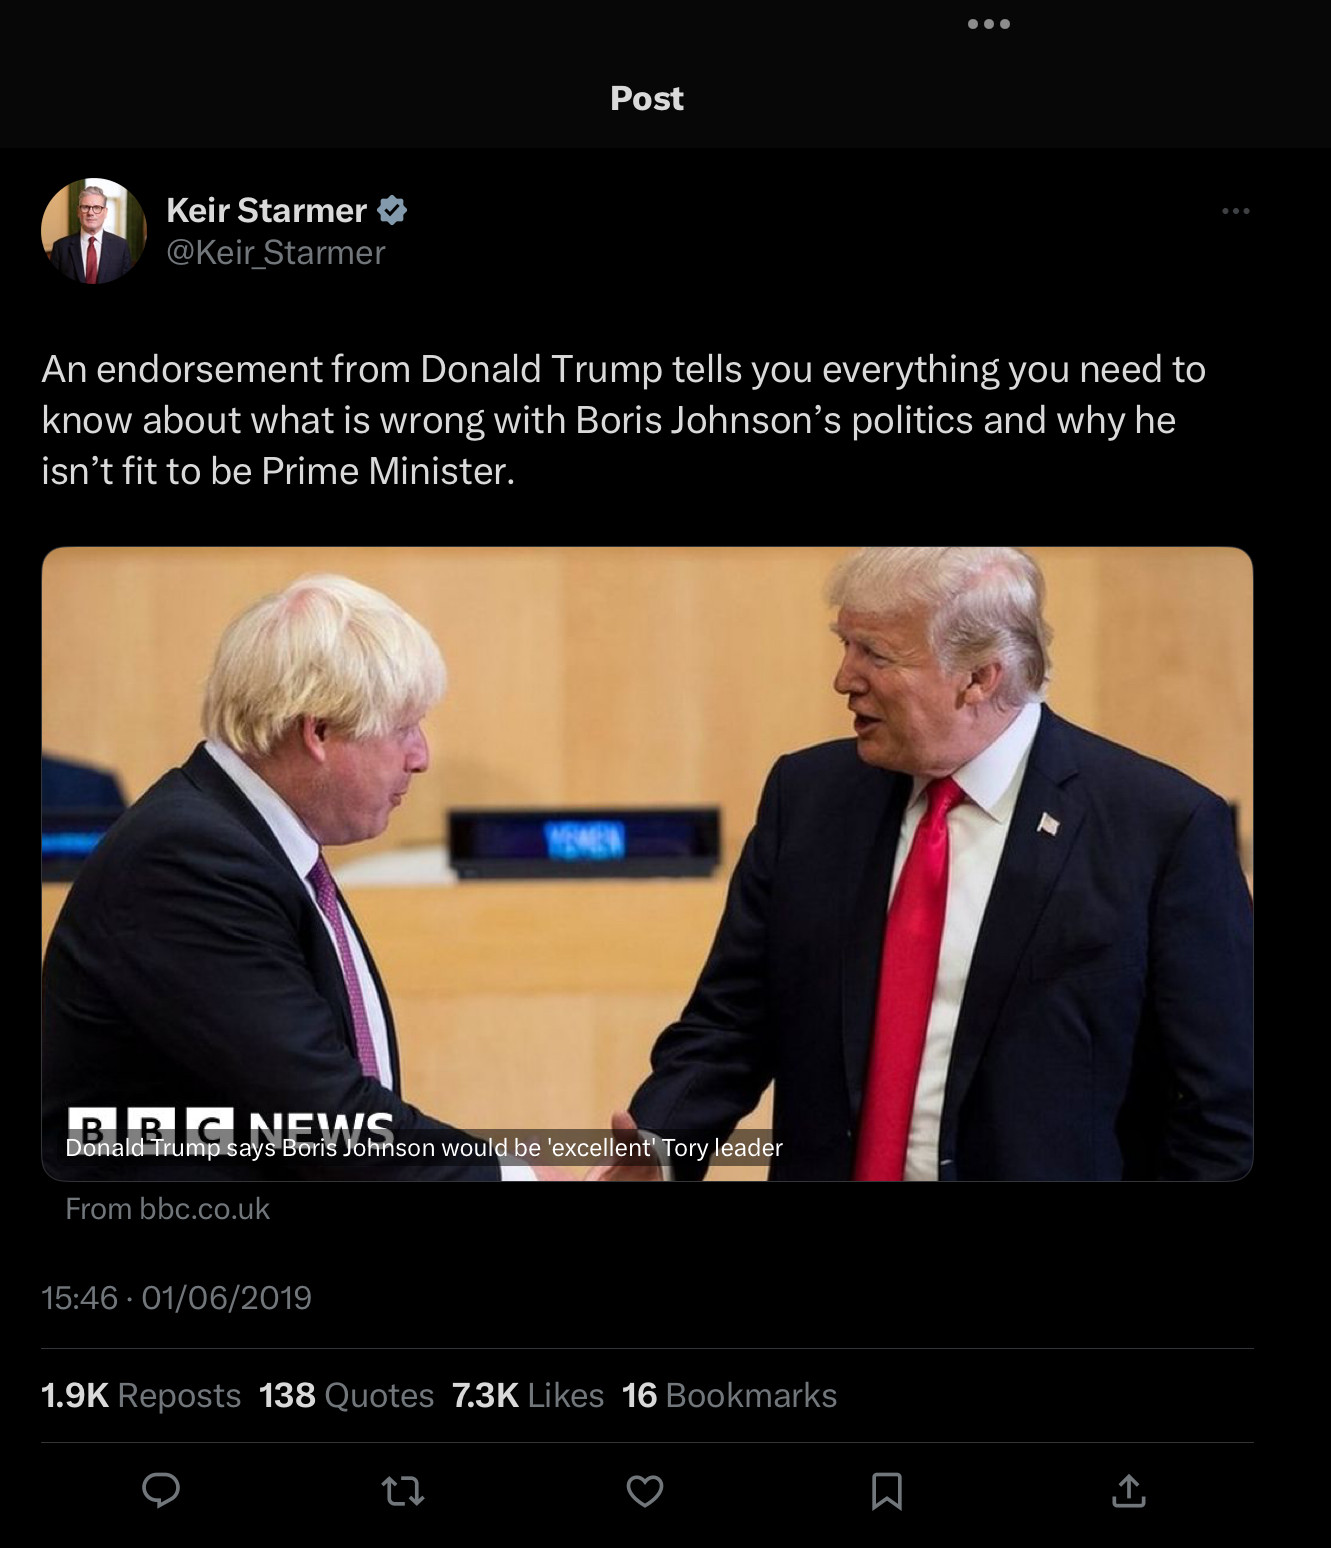View the 138 Quotes list
This screenshot has height=1548, width=1331.
pos(346,1395)
